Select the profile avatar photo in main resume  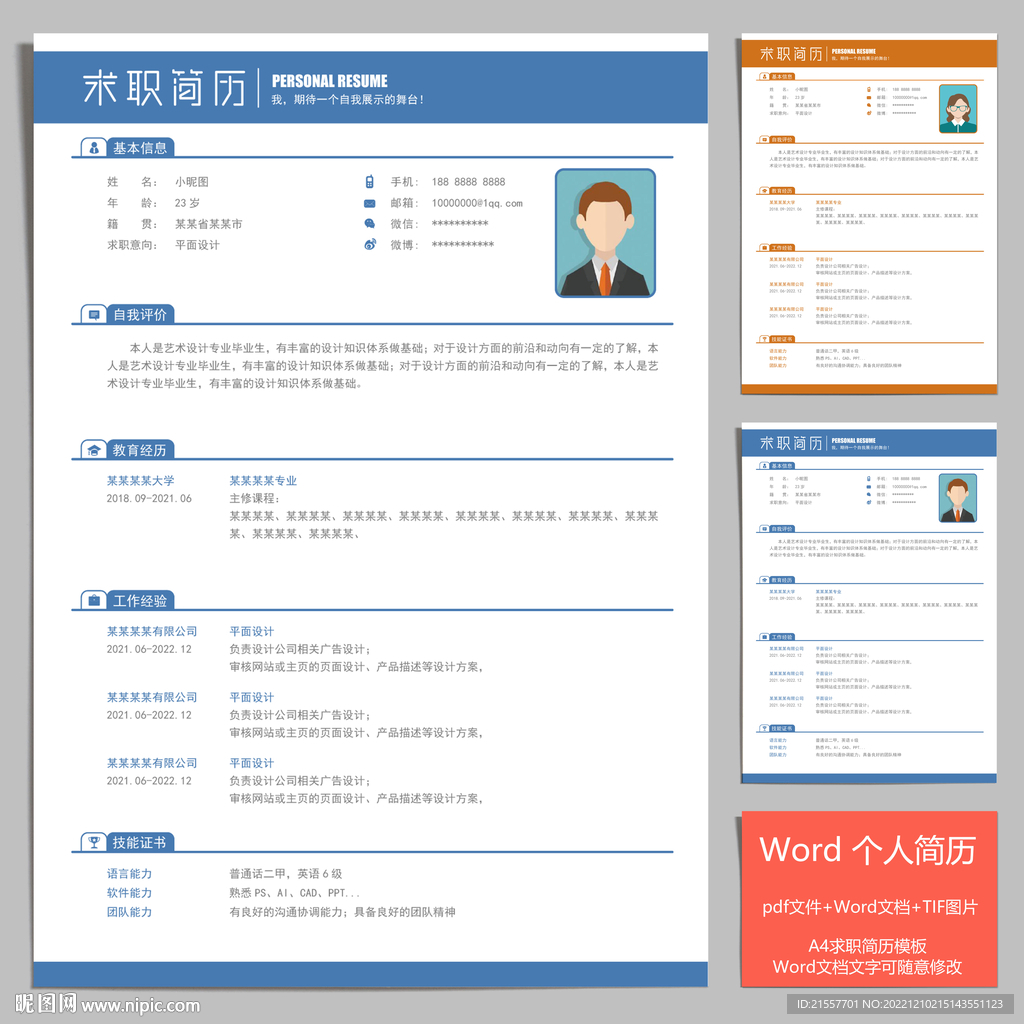point(605,233)
